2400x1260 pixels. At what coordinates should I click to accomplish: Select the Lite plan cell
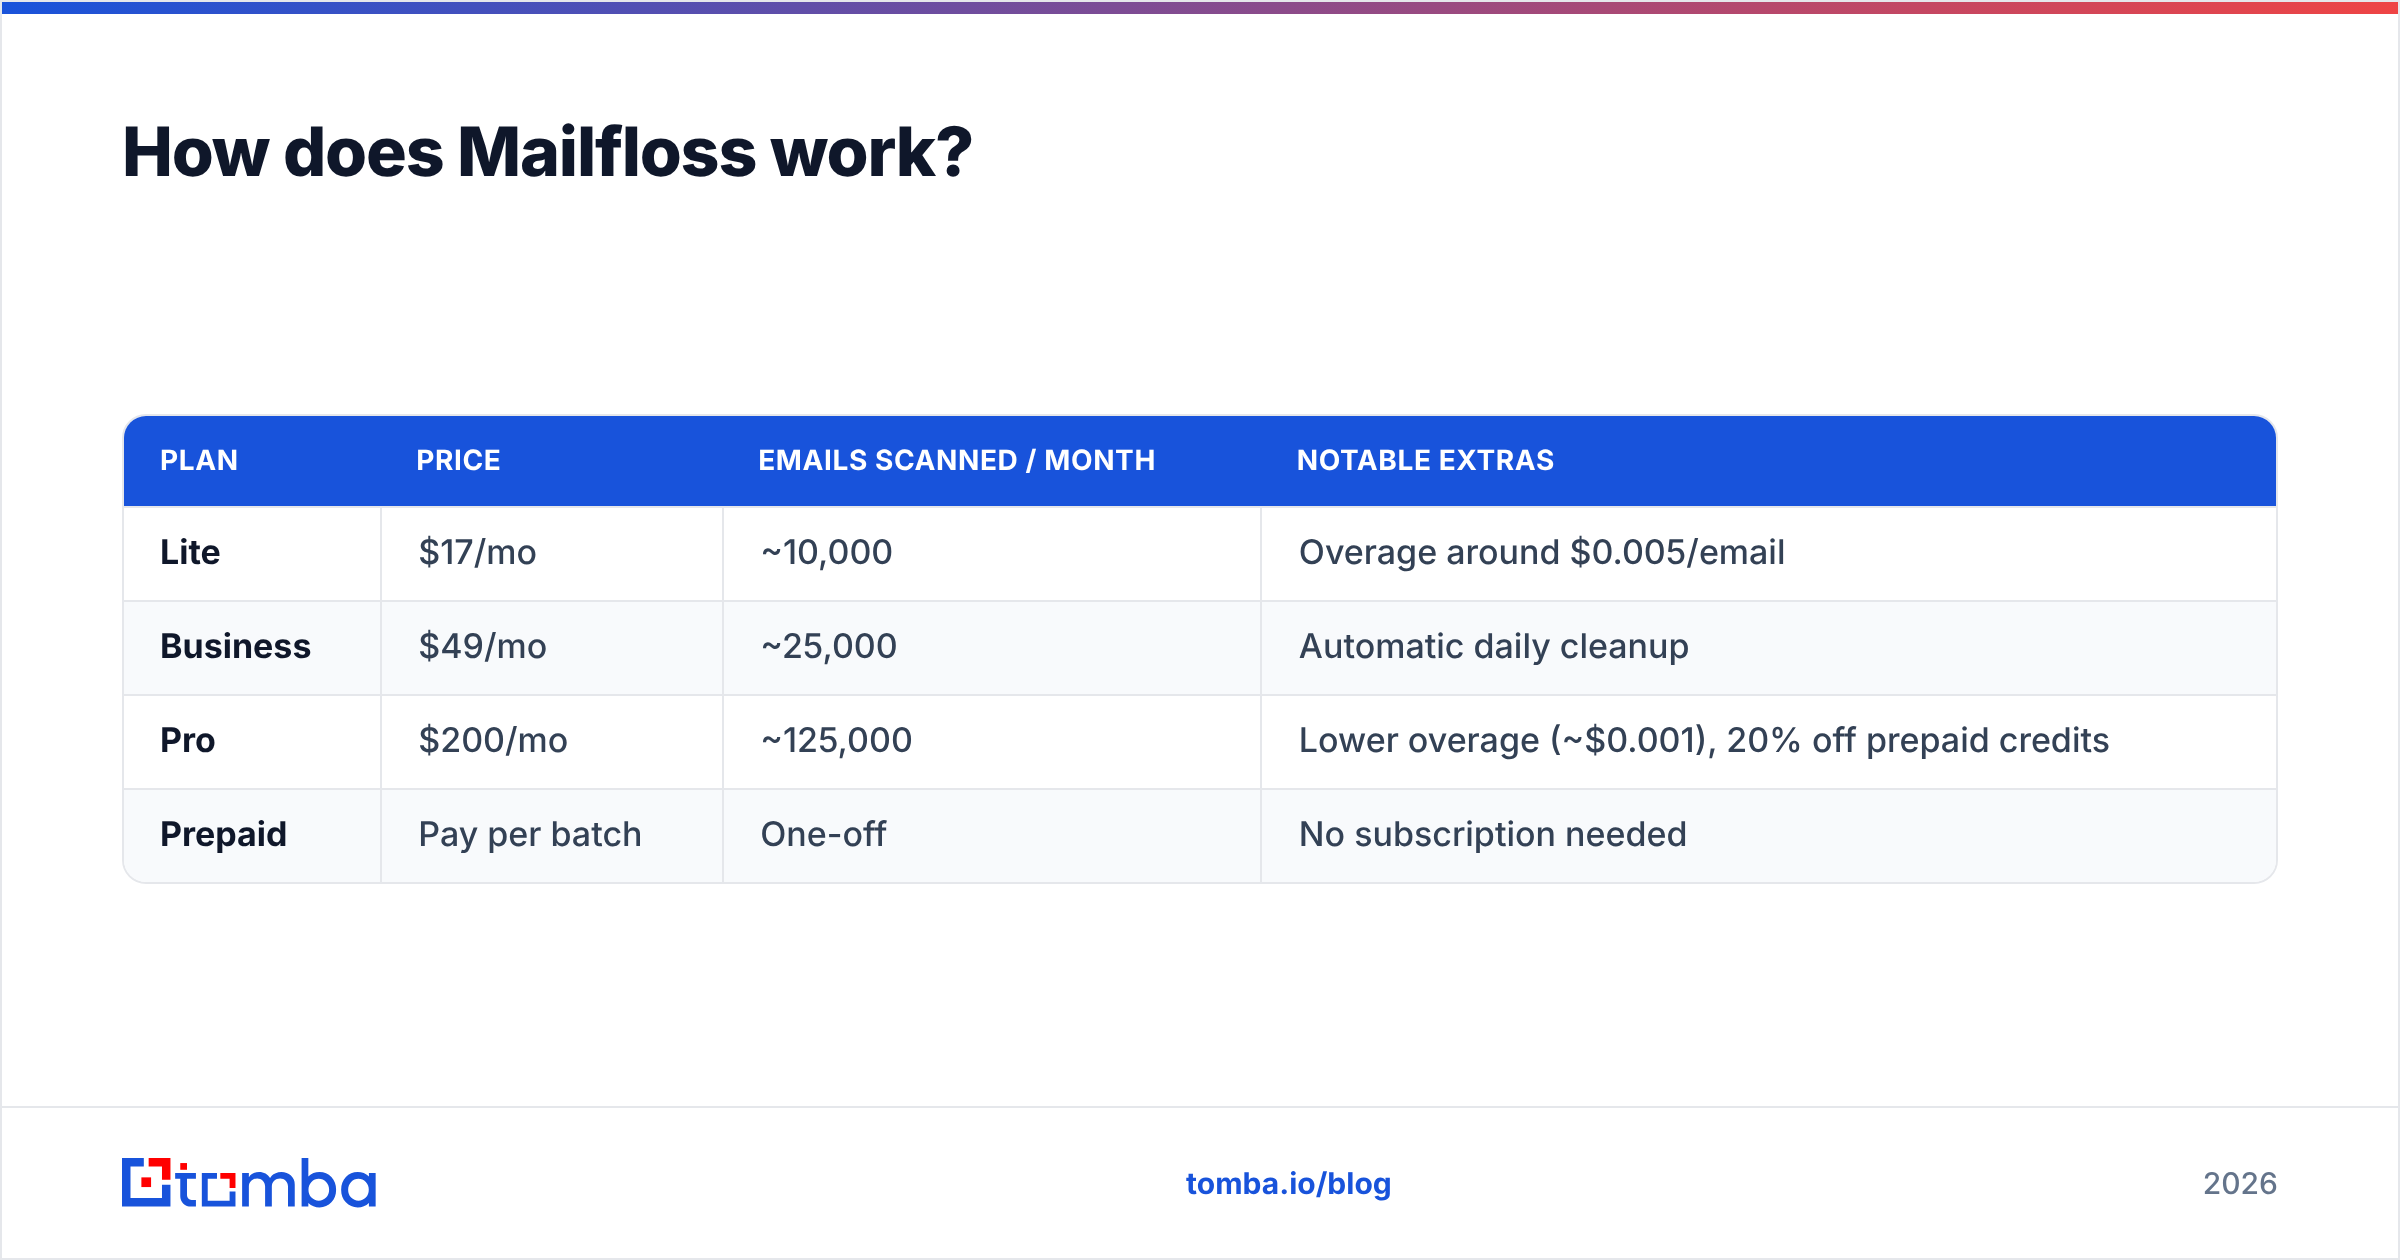point(252,553)
